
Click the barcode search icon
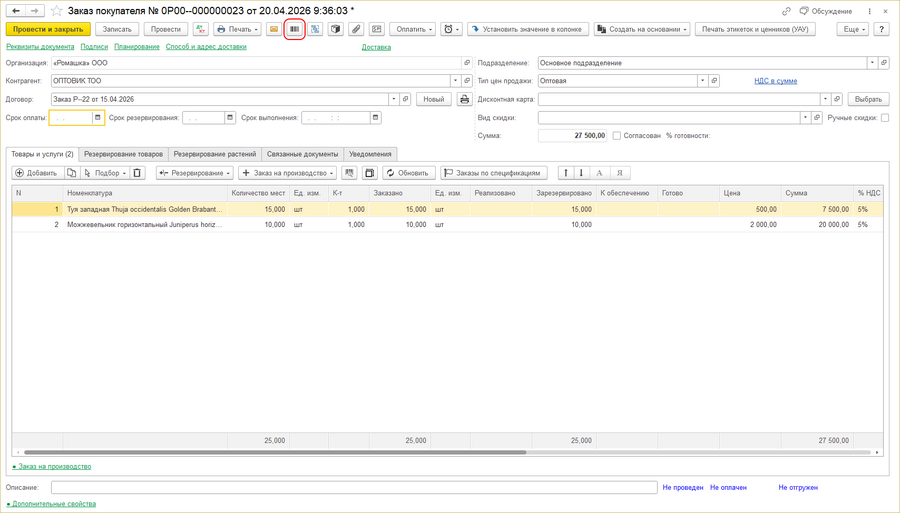tap(294, 29)
